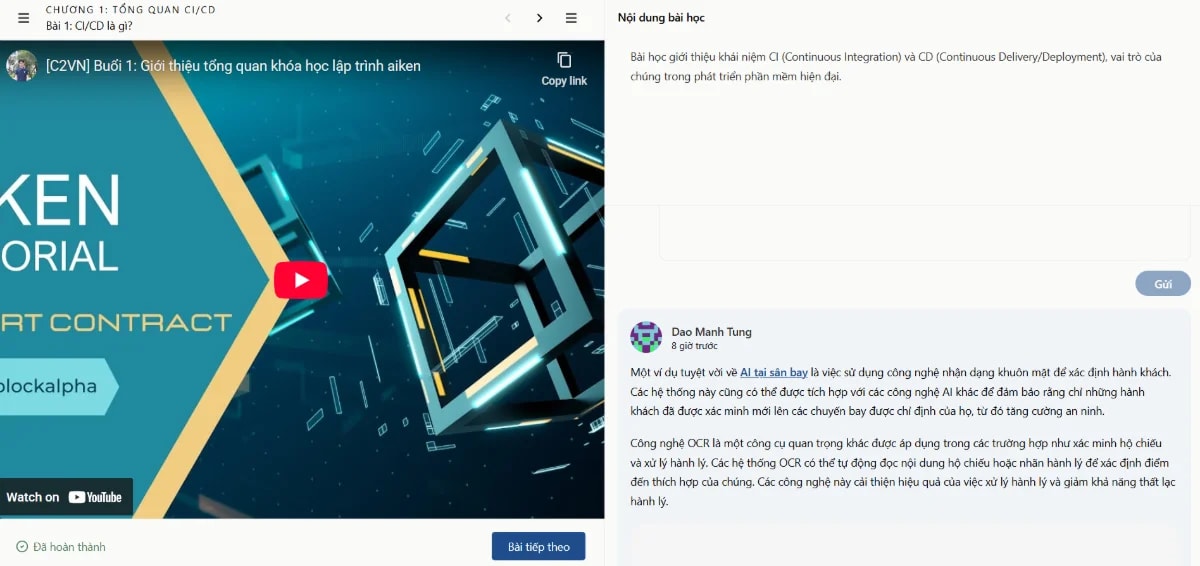Click the 8 giờ trước timestamp
Viewport: 1200px width, 566px height.
[694, 346]
